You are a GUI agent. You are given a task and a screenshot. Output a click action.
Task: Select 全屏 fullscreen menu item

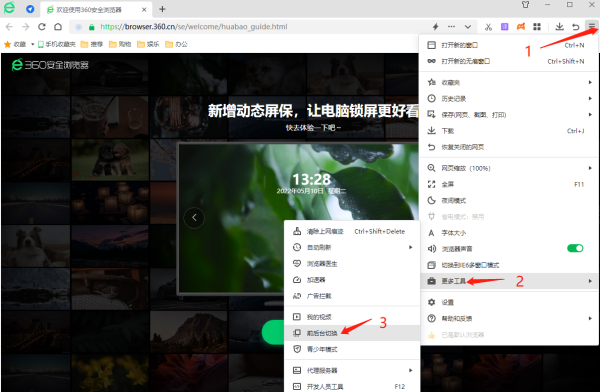pos(509,184)
